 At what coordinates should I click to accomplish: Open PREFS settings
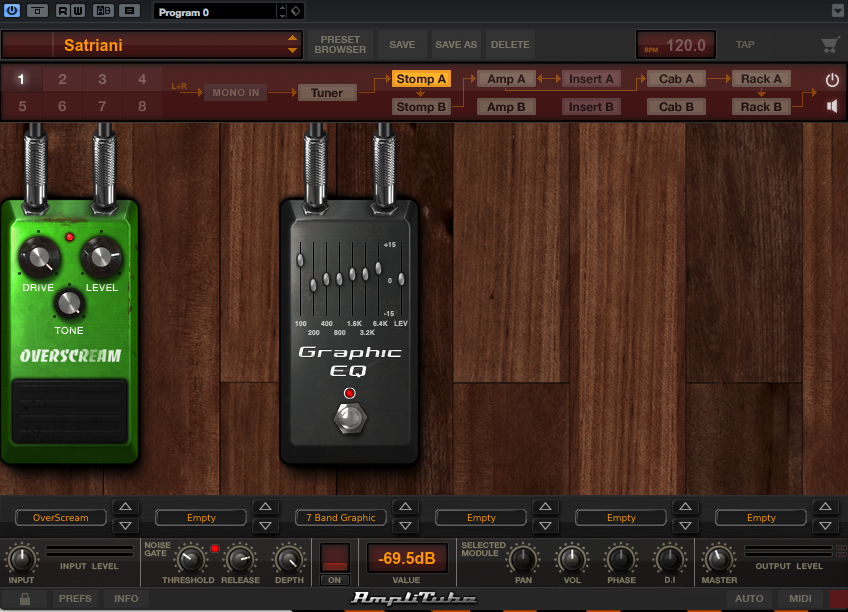pyautogui.click(x=75, y=598)
